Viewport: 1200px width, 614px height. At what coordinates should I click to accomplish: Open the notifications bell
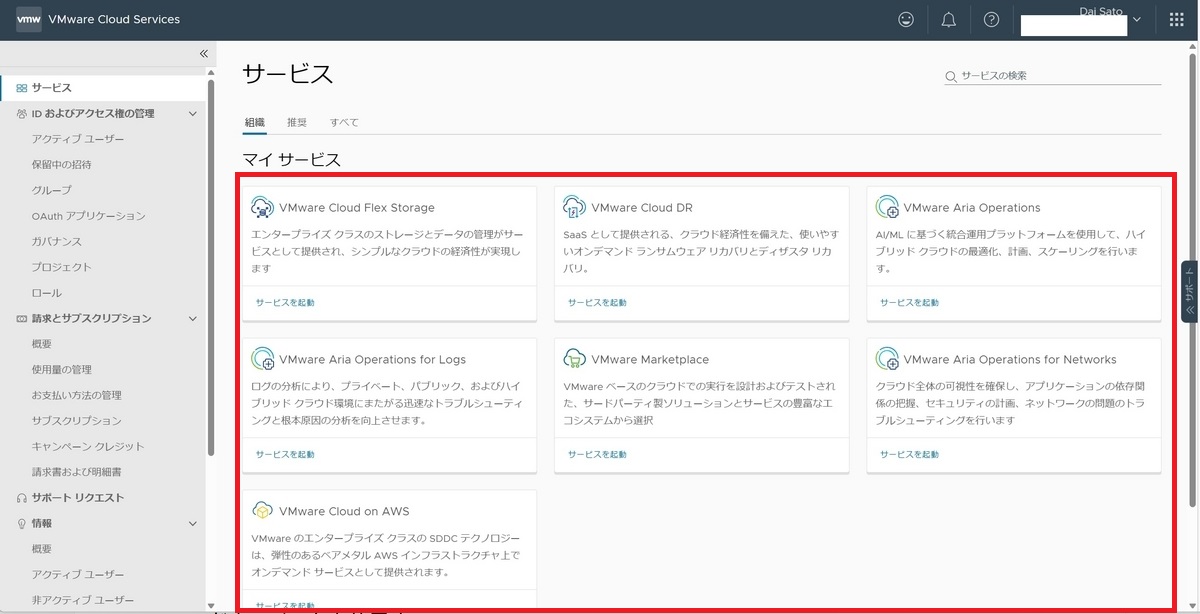pyautogui.click(x=948, y=19)
